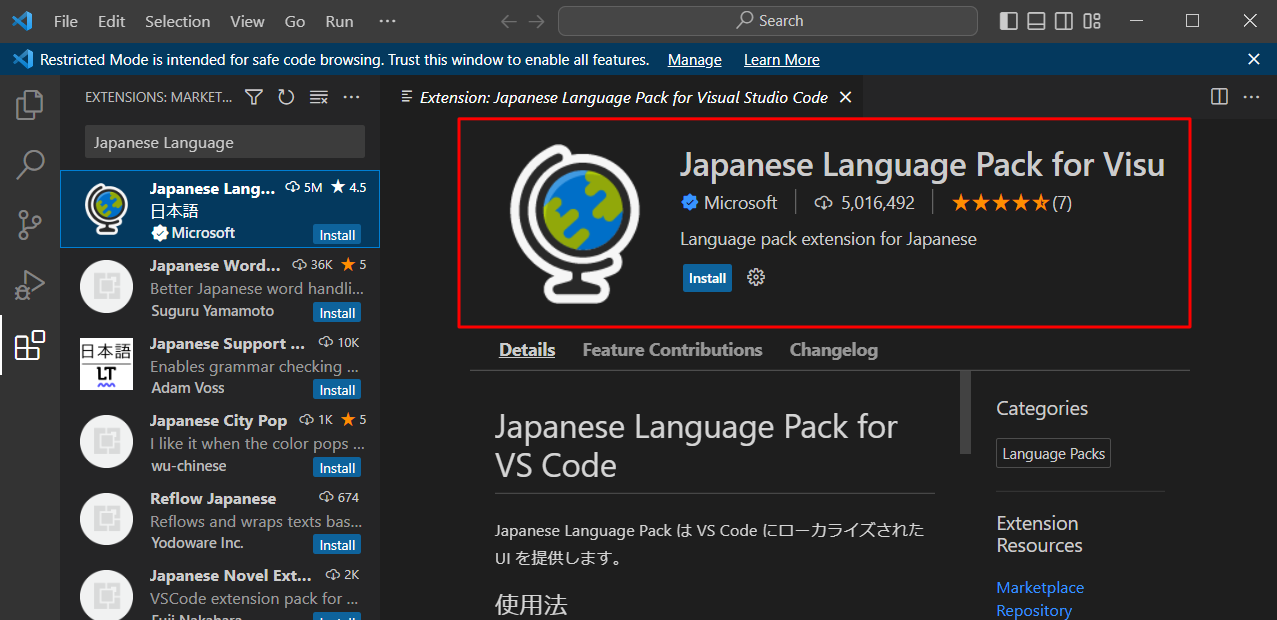
Task: Open the Marketplace link under Extension Resources
Action: coord(1039,587)
